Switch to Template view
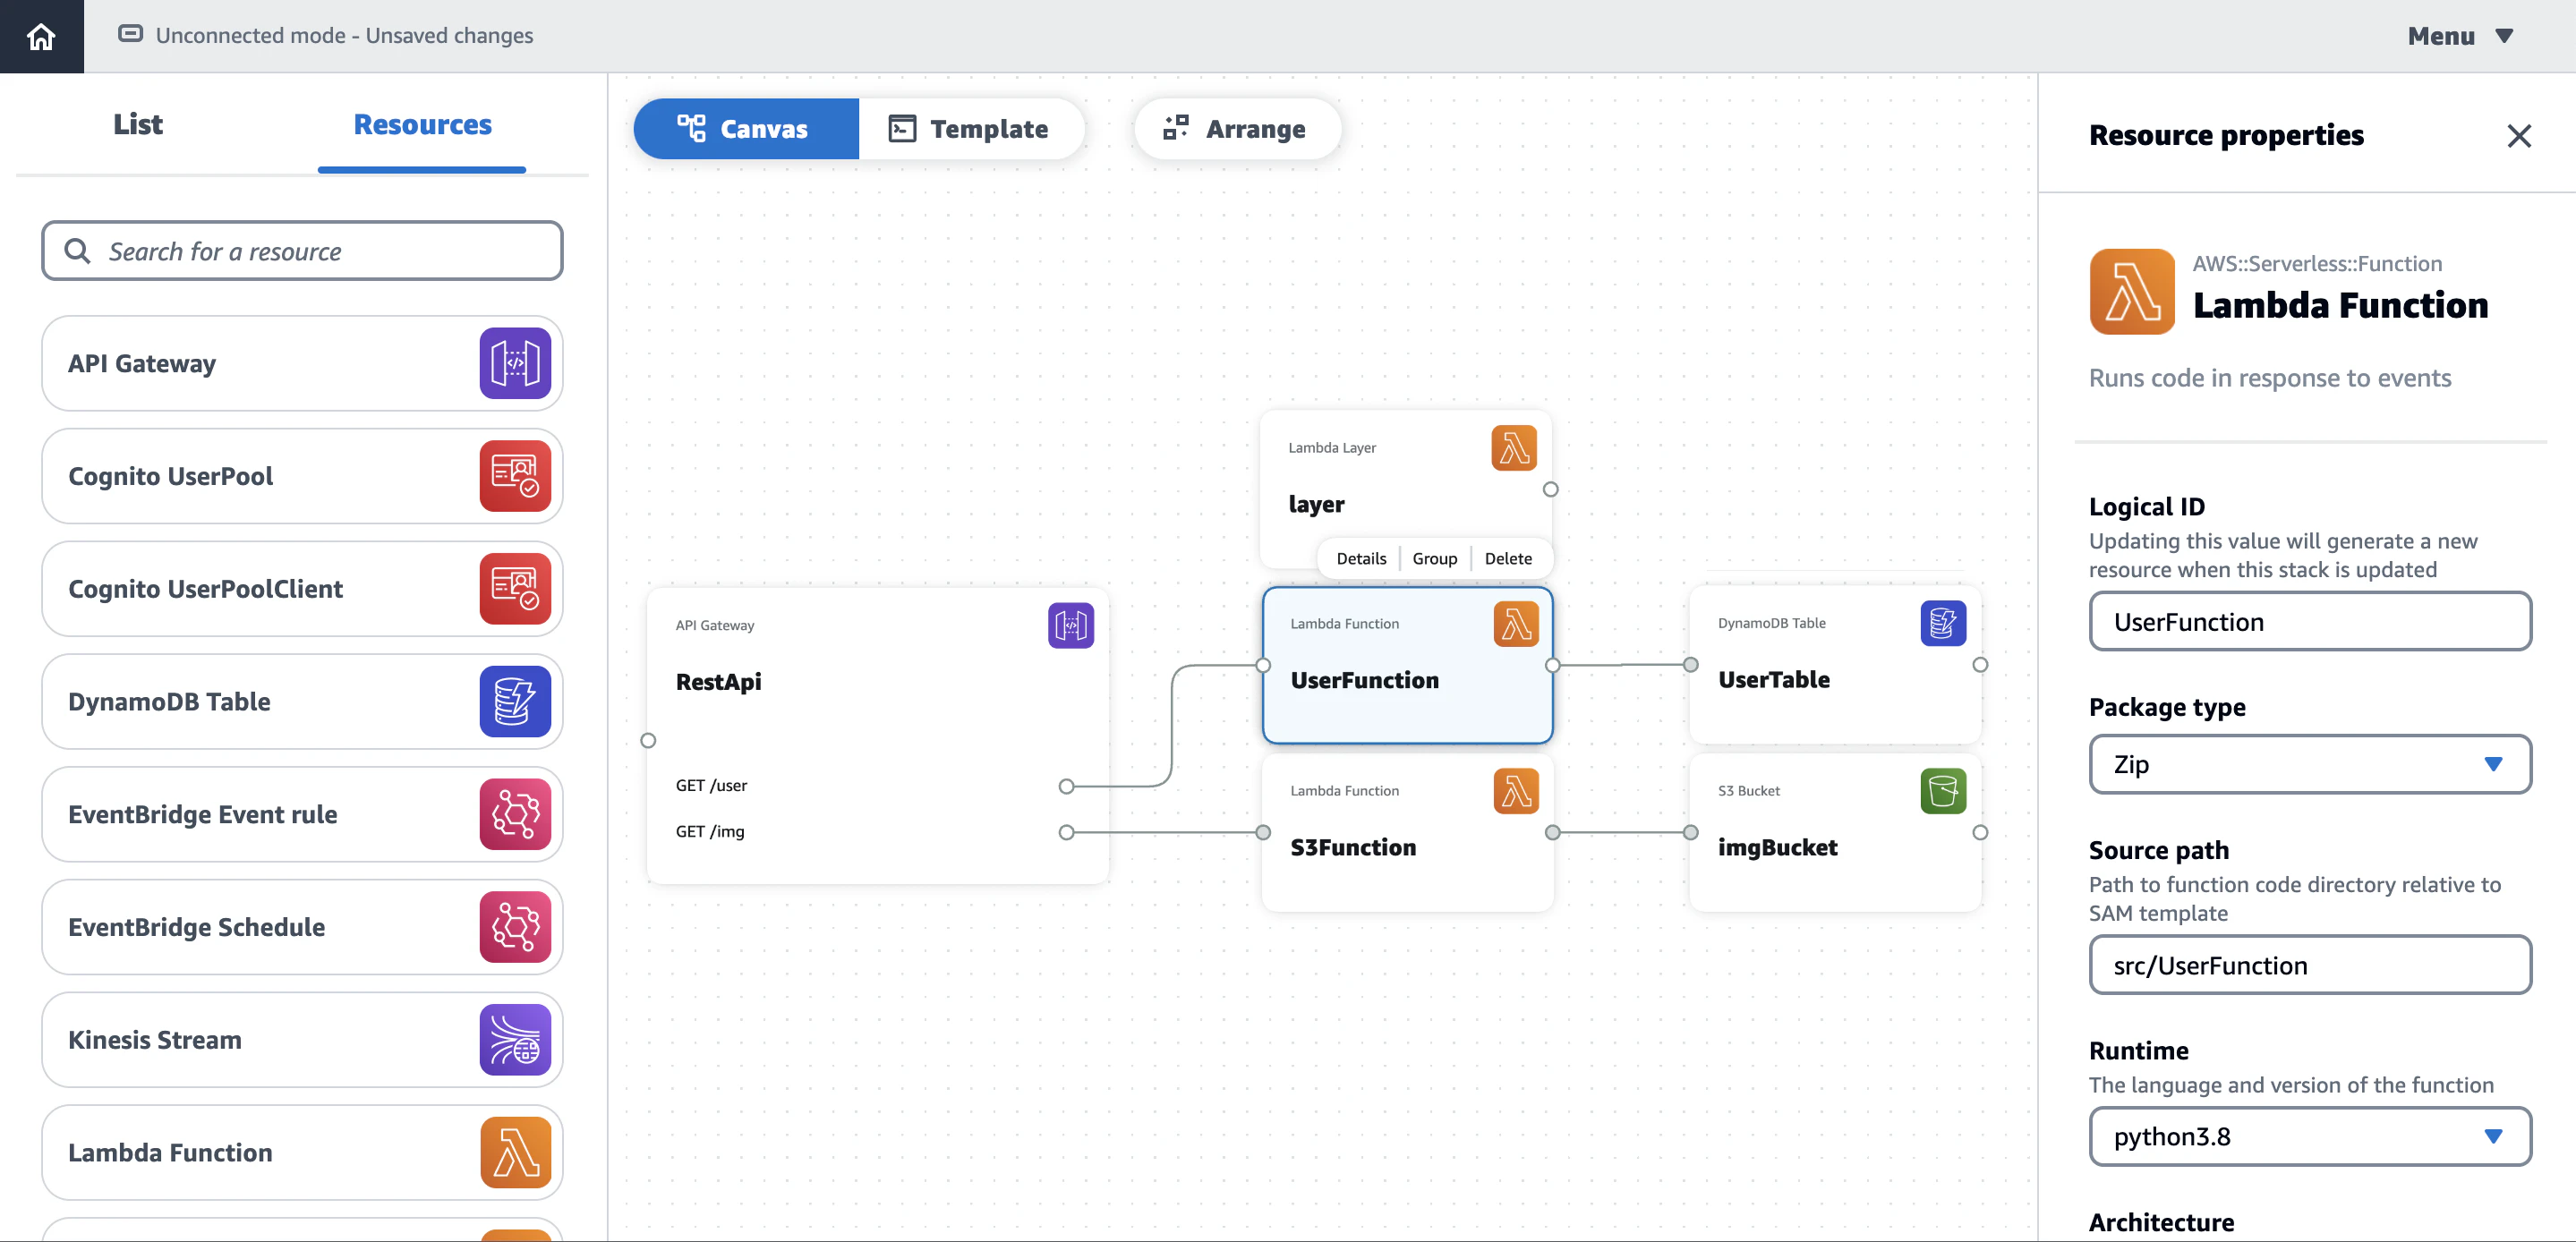This screenshot has width=2576, height=1242. (971, 129)
